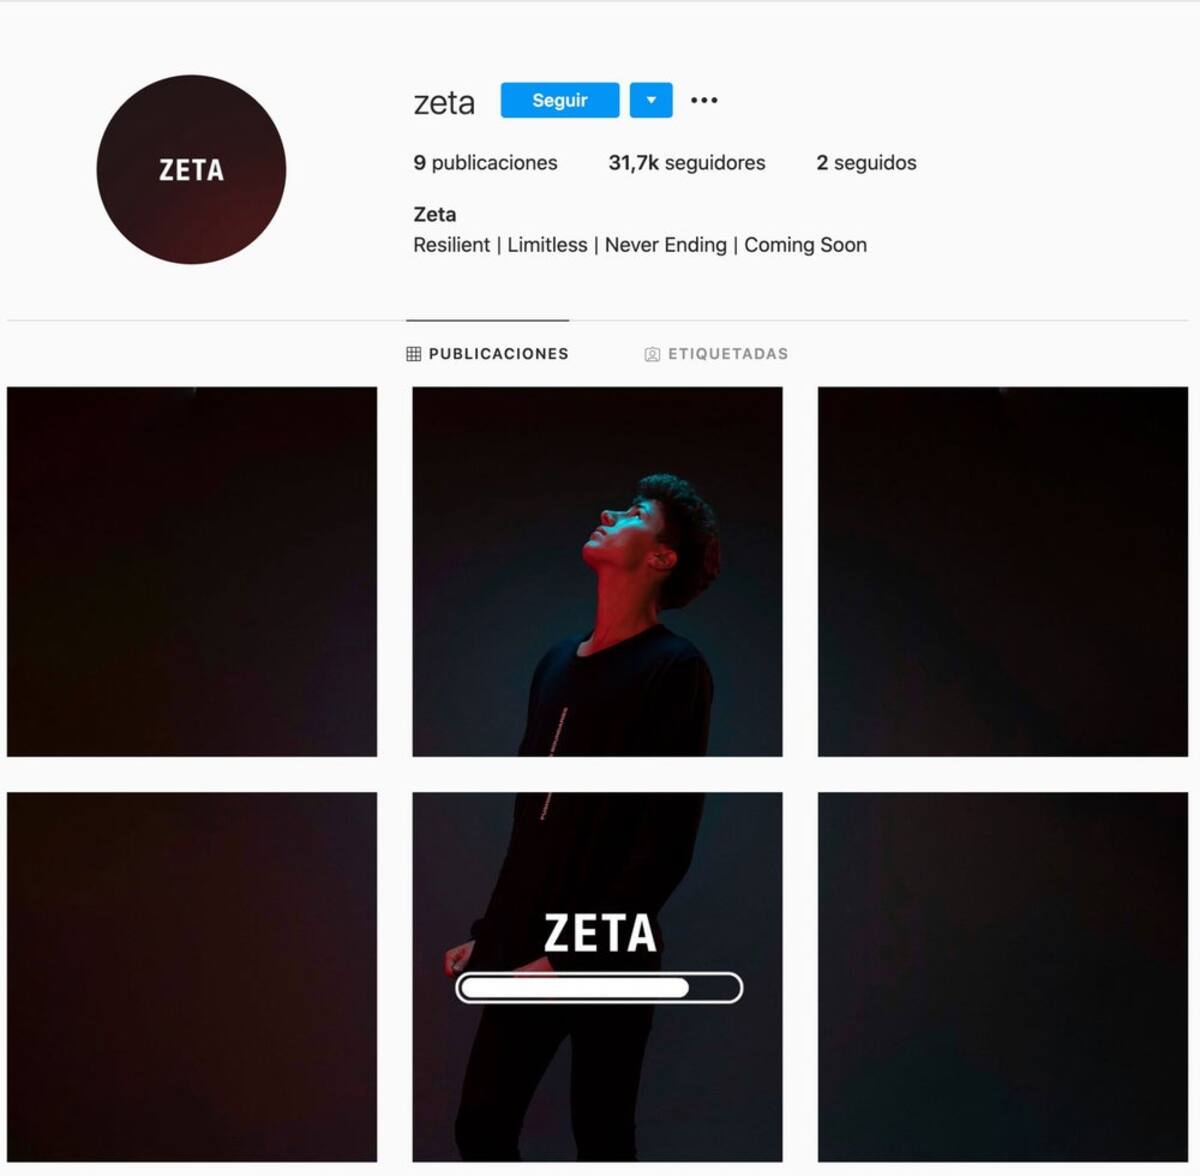The height and width of the screenshot is (1176, 1200).
Task: Click the zeta username heading
Action: click(444, 102)
